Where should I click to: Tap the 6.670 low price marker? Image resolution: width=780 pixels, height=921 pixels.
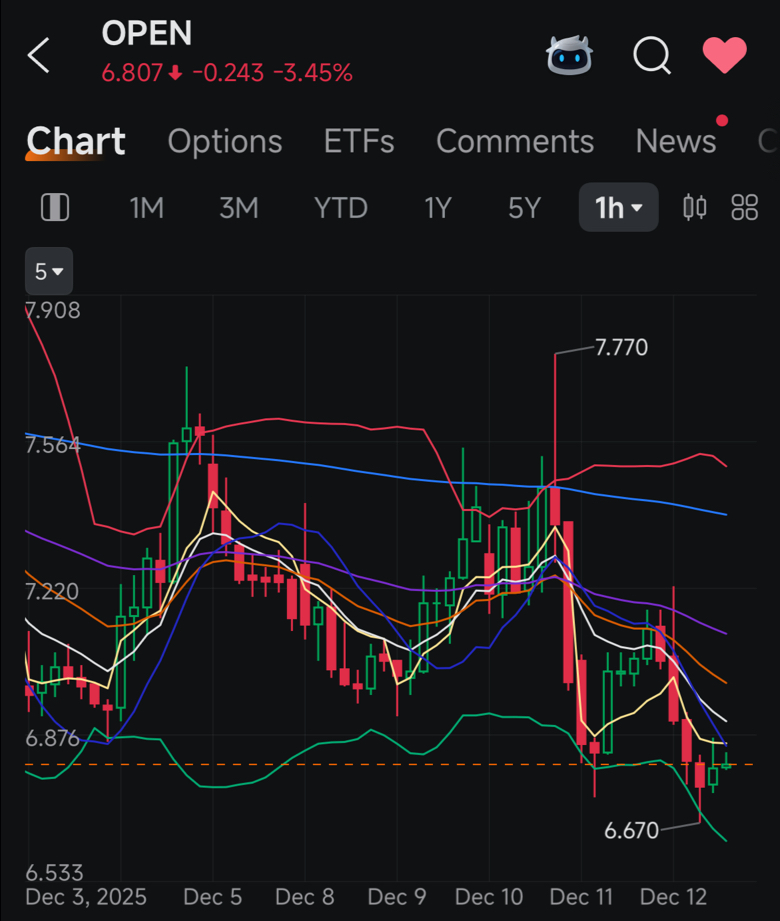[x=631, y=831]
